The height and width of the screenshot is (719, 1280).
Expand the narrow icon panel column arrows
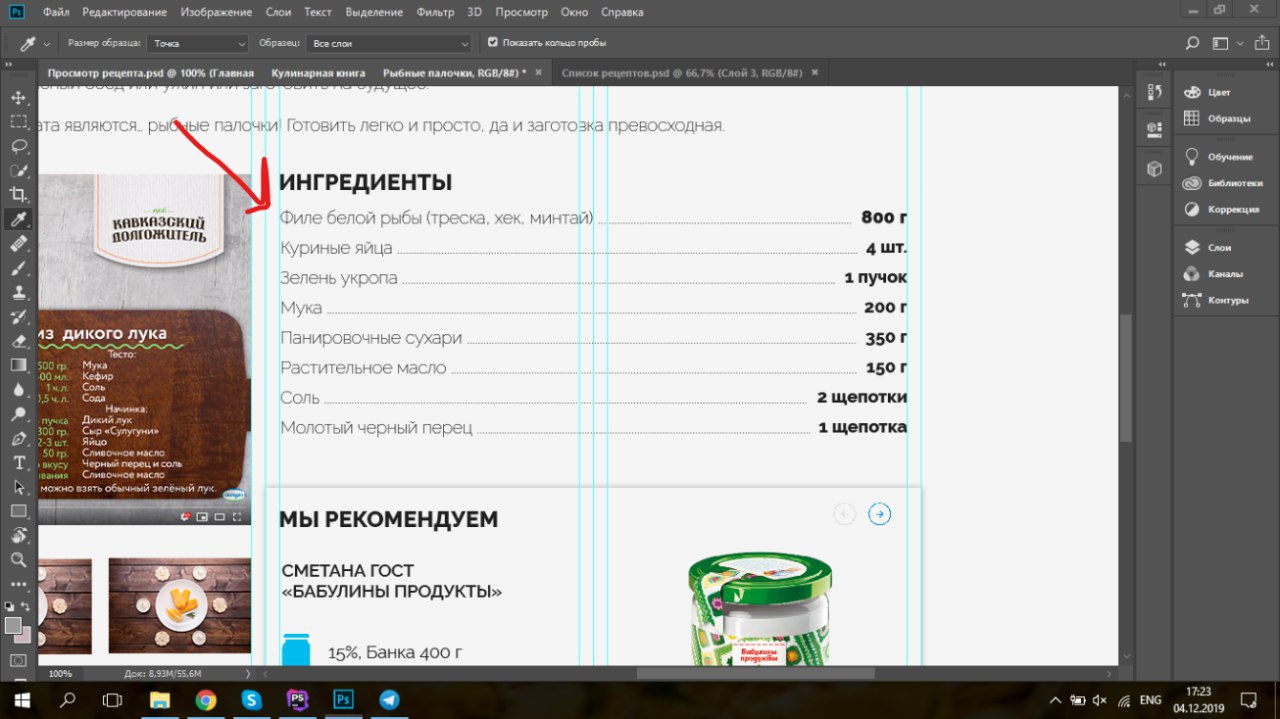tap(1161, 64)
